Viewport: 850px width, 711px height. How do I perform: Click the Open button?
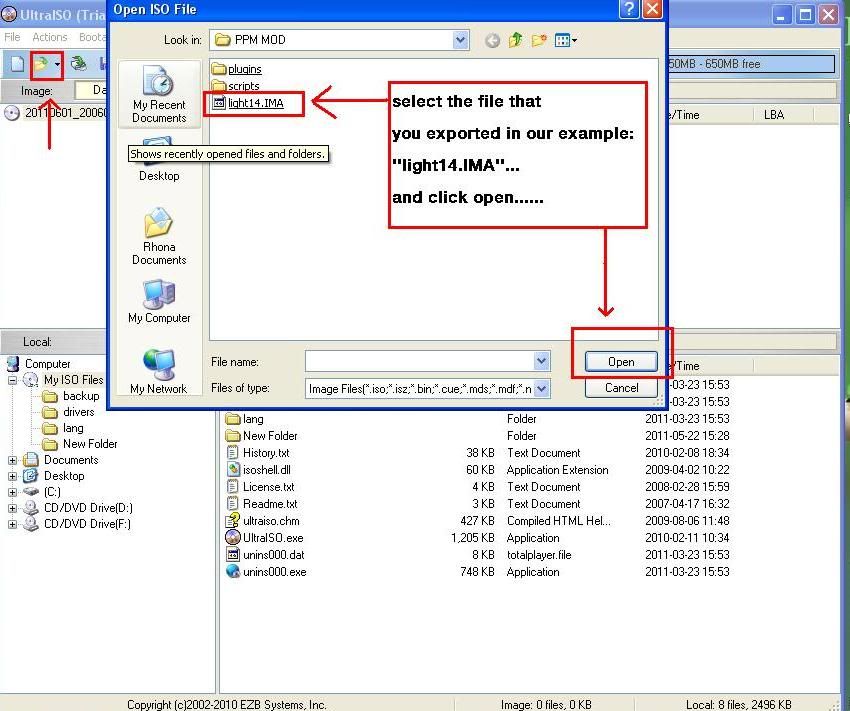621,362
